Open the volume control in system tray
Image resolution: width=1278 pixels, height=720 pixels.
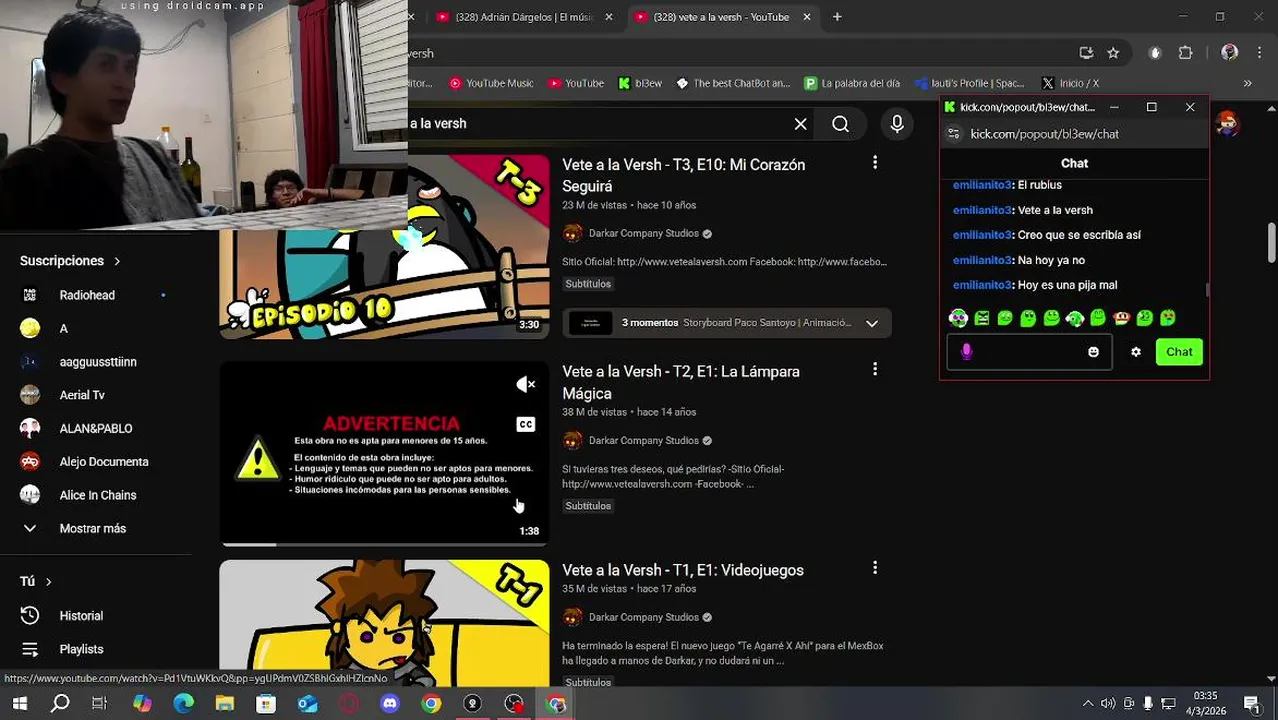pos(1107,704)
